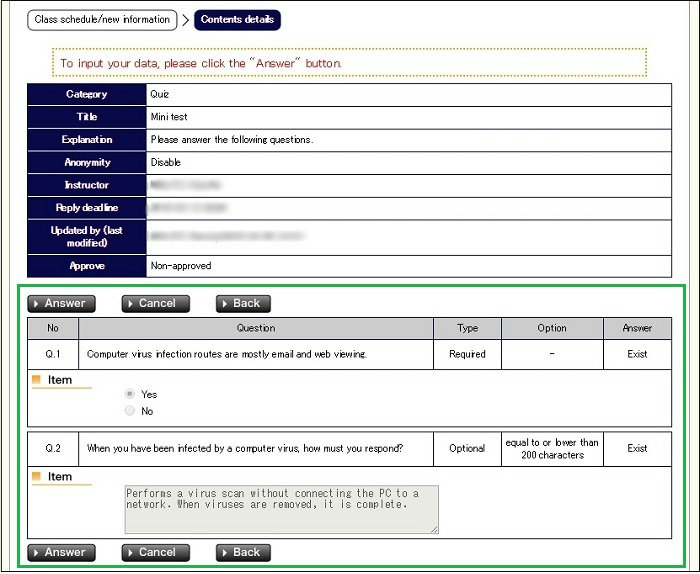Click orange Item marker under Q.1
This screenshot has height=574, width=700.
(x=37, y=380)
